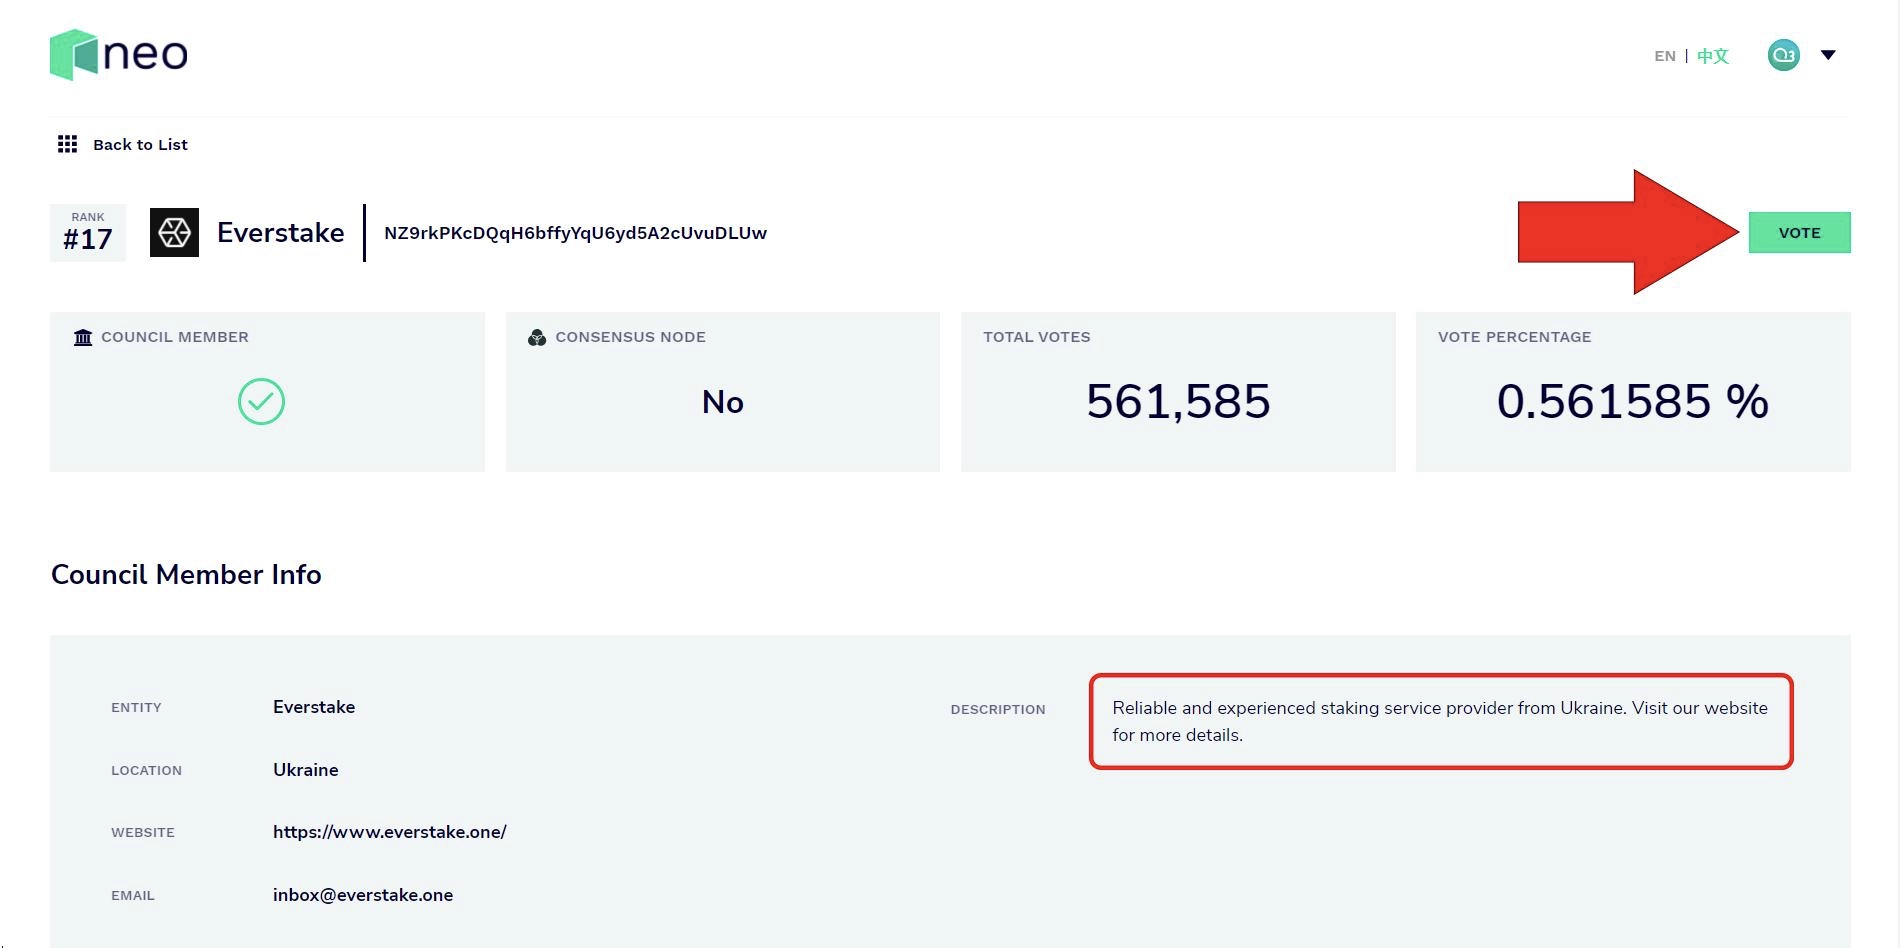Image resolution: width=1900 pixels, height=948 pixels.
Task: Select the Everstake candidate name heading
Action: (280, 233)
